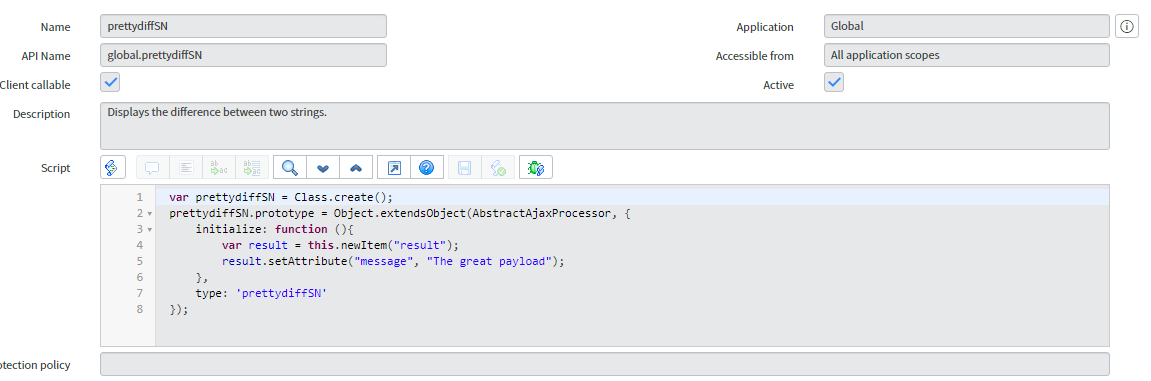Viewport: 1151px width, 381px height.
Task: Click the Replace All toolbar icon
Action: pyautogui.click(x=252, y=167)
